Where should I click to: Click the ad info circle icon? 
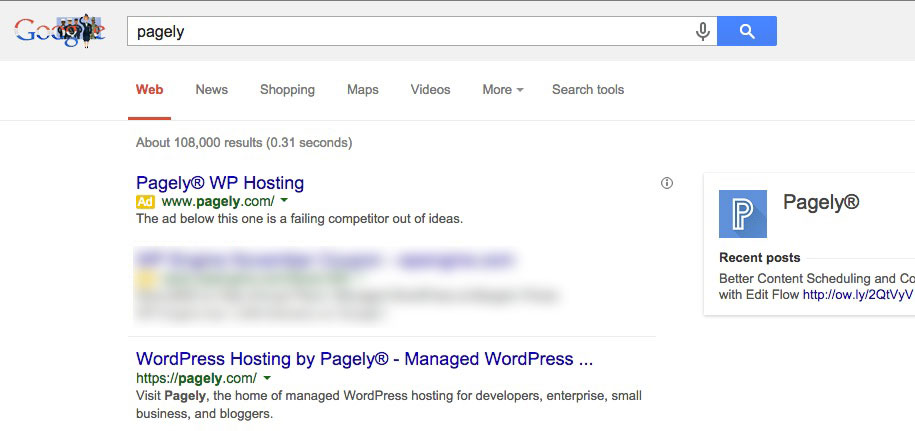tap(666, 183)
